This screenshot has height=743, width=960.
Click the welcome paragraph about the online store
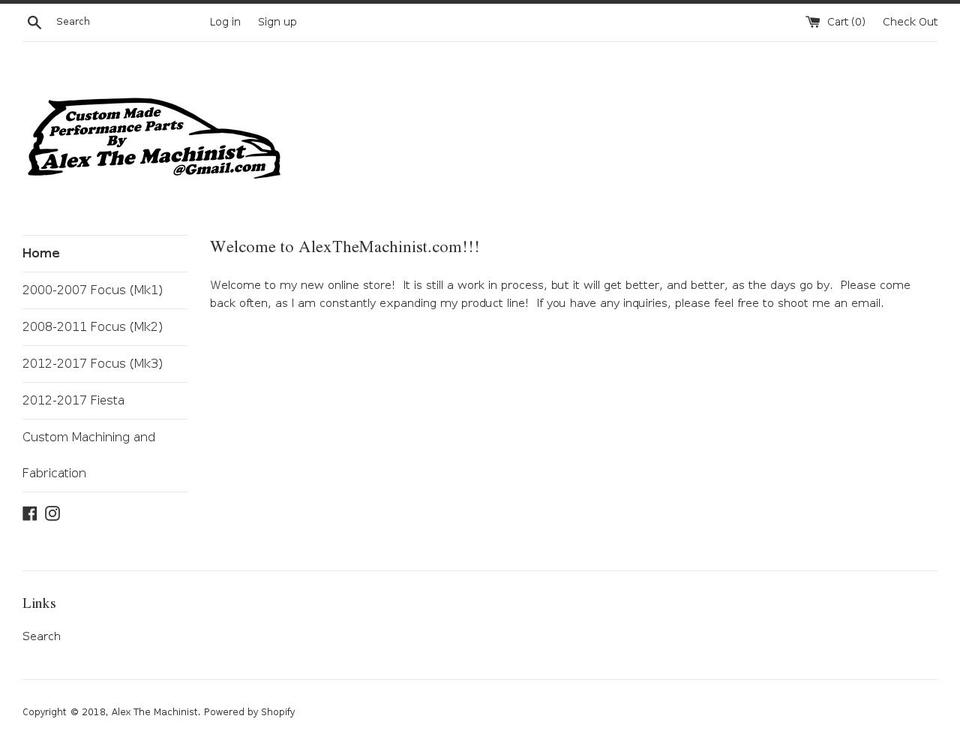point(560,294)
